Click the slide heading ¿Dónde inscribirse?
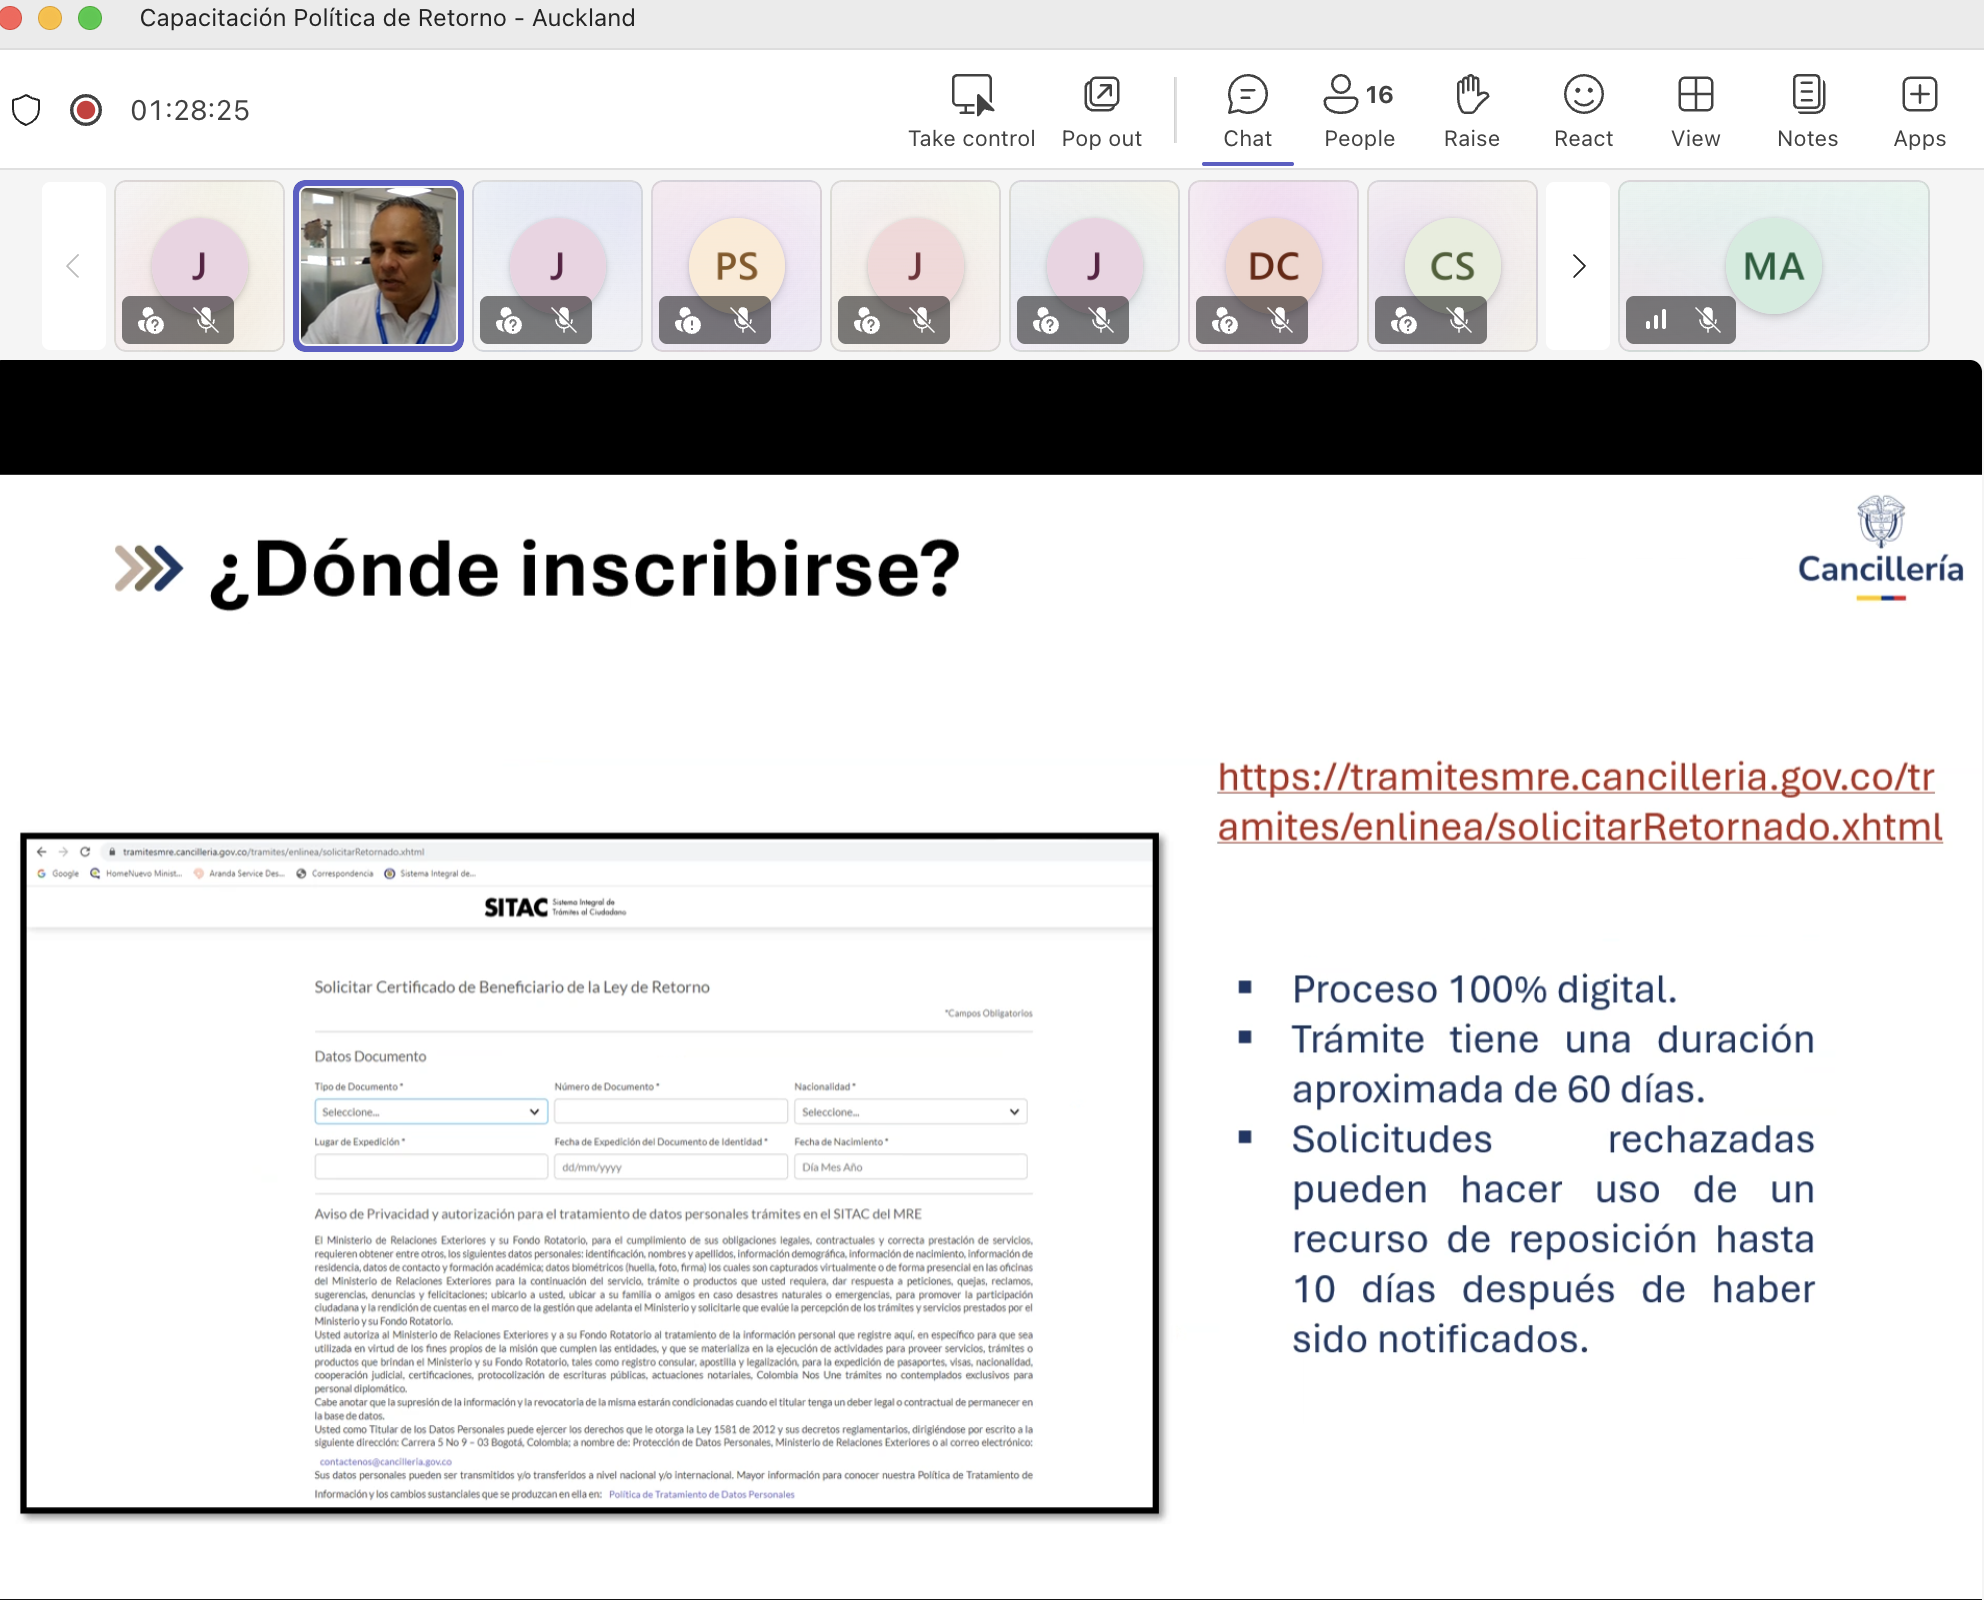This screenshot has width=1984, height=1600. coord(585,569)
